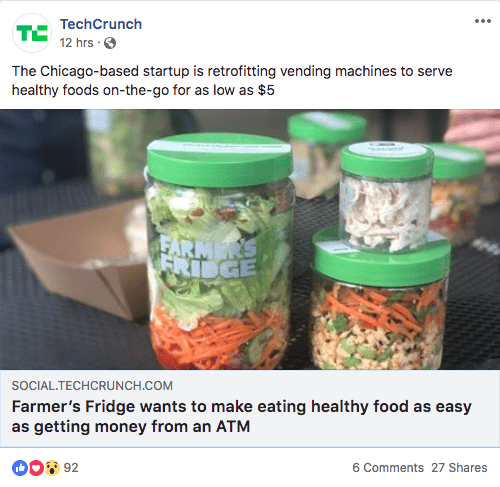Click the small chicken jar in the photo
Image resolution: width=500 pixels, height=487 pixels.
tap(386, 196)
